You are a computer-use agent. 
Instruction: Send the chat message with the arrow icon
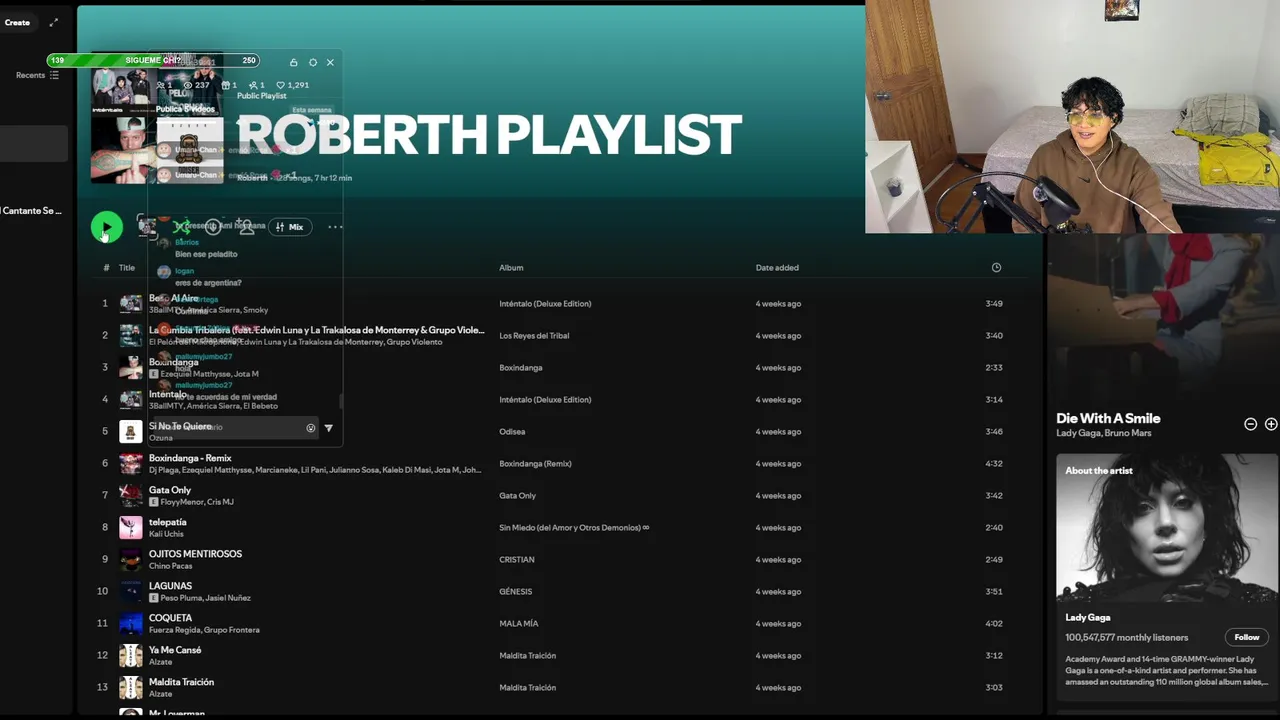point(328,428)
